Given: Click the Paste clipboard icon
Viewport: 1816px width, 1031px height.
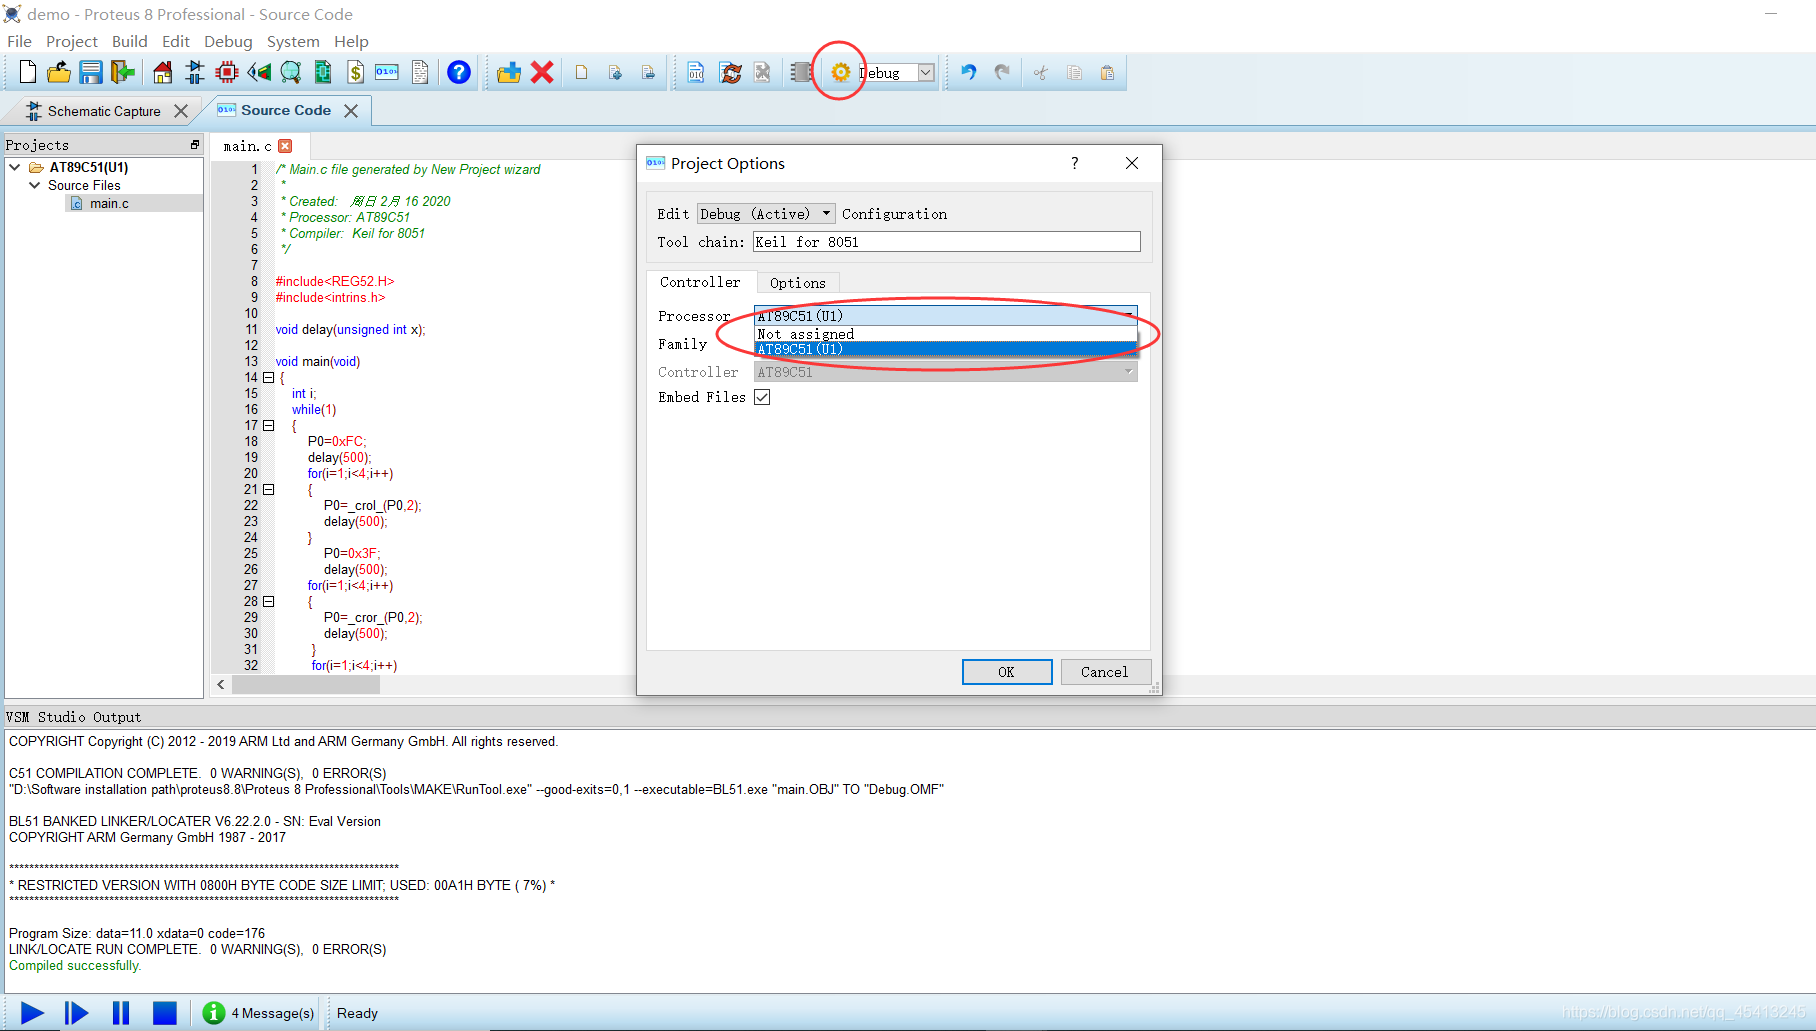Looking at the screenshot, I should [1108, 72].
